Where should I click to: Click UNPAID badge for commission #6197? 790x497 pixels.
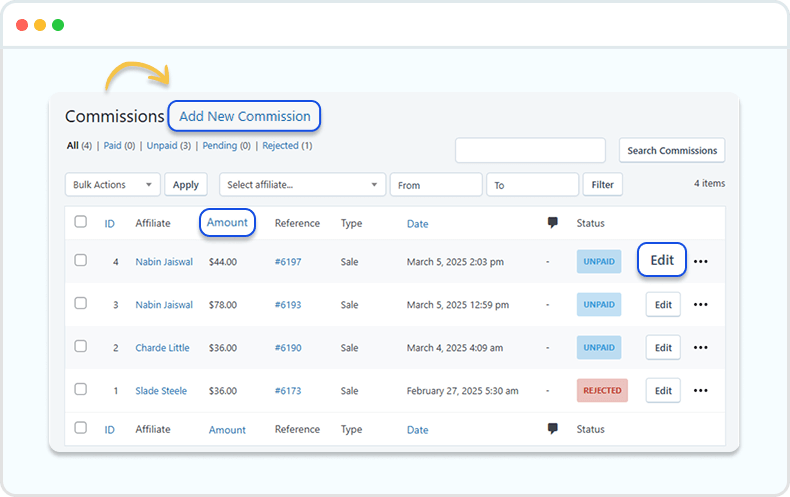[599, 262]
